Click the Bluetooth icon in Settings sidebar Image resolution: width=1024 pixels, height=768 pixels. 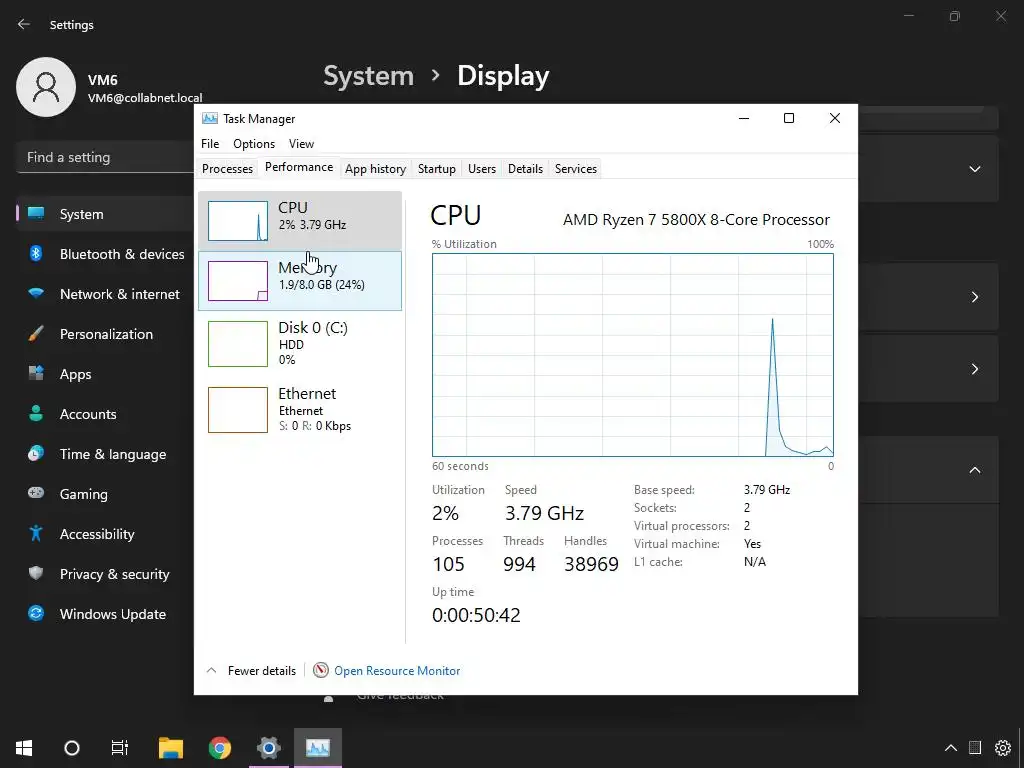point(36,253)
